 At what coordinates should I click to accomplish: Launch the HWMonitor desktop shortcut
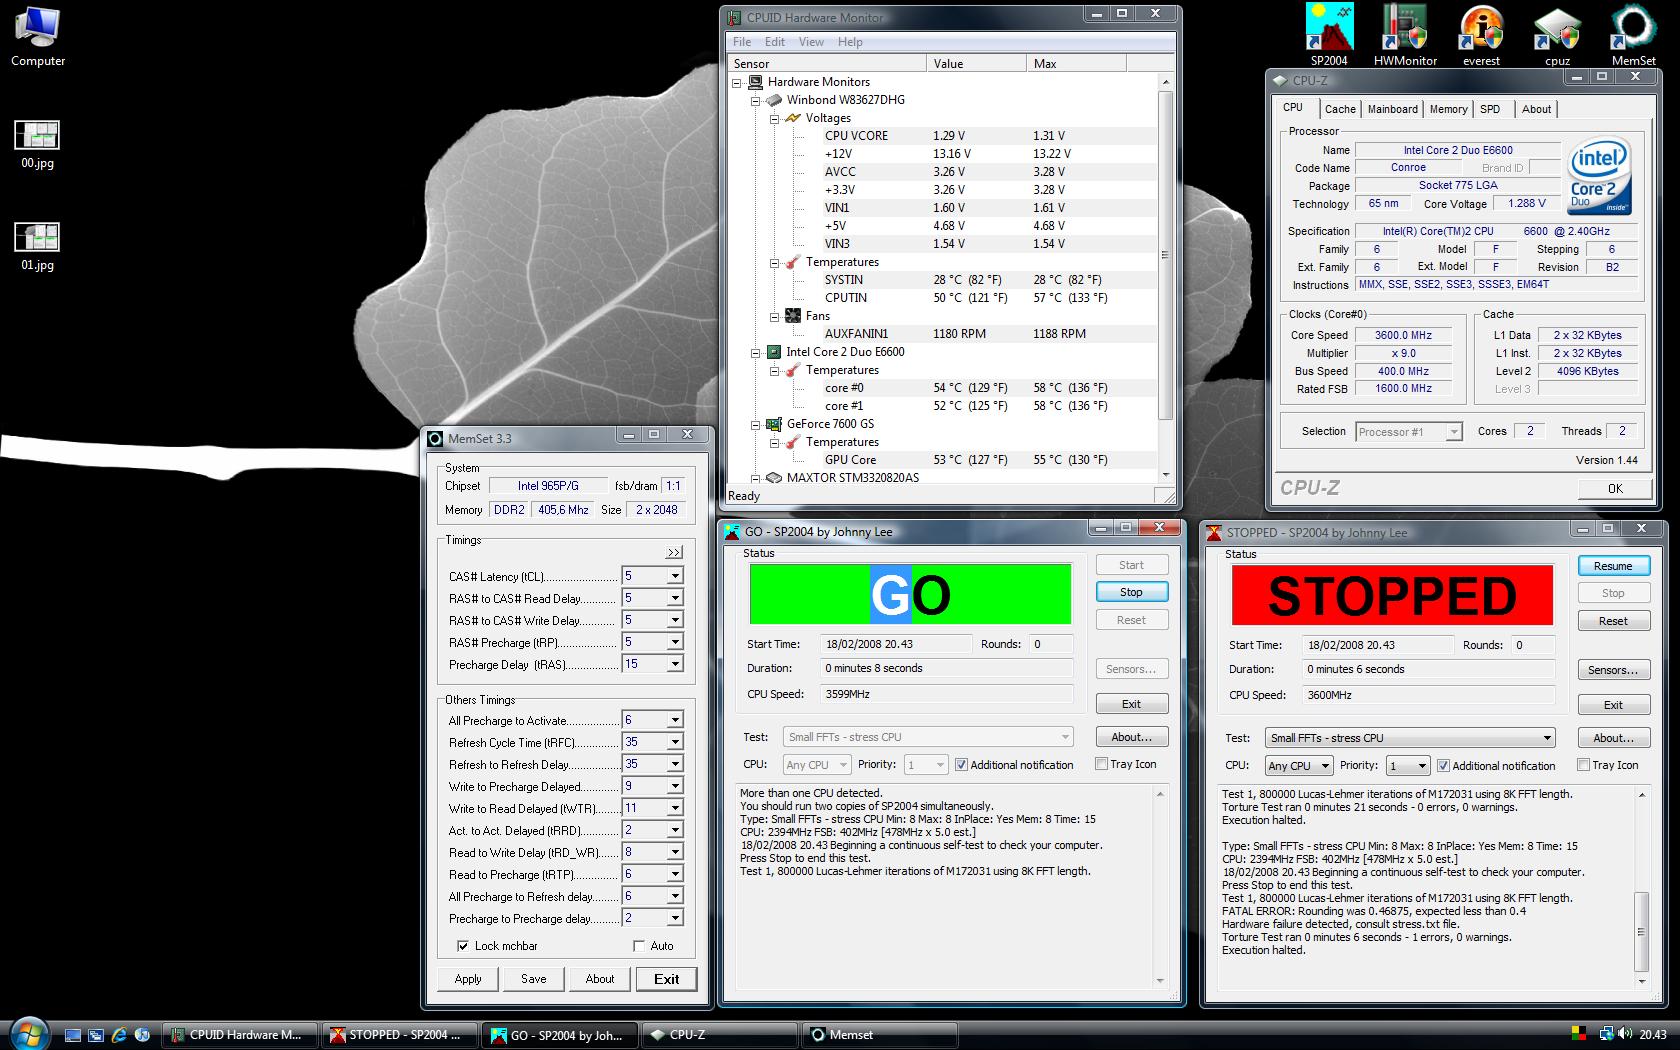tap(1405, 35)
